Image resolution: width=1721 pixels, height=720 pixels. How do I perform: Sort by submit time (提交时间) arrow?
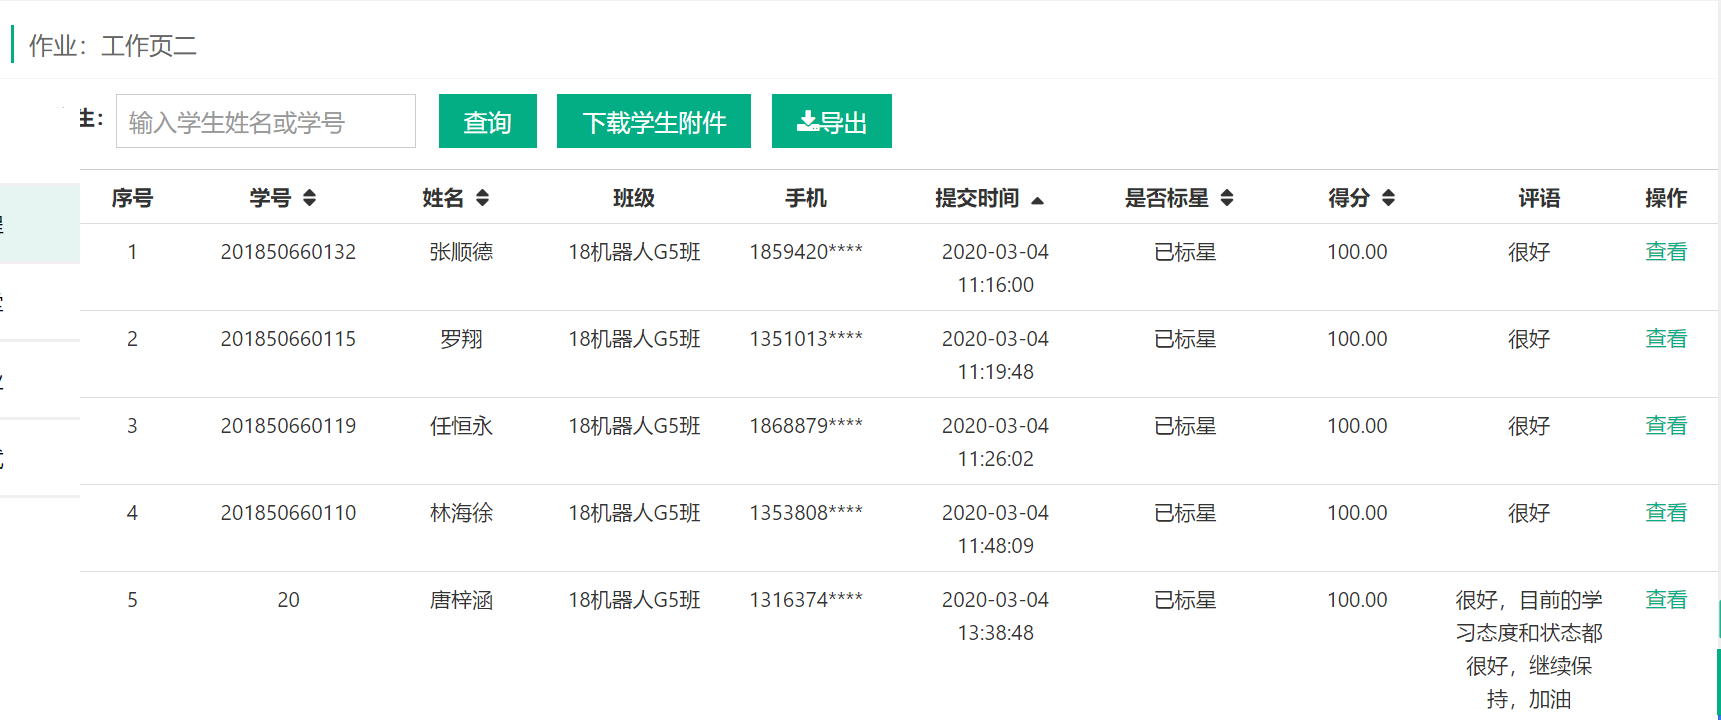click(x=1038, y=200)
